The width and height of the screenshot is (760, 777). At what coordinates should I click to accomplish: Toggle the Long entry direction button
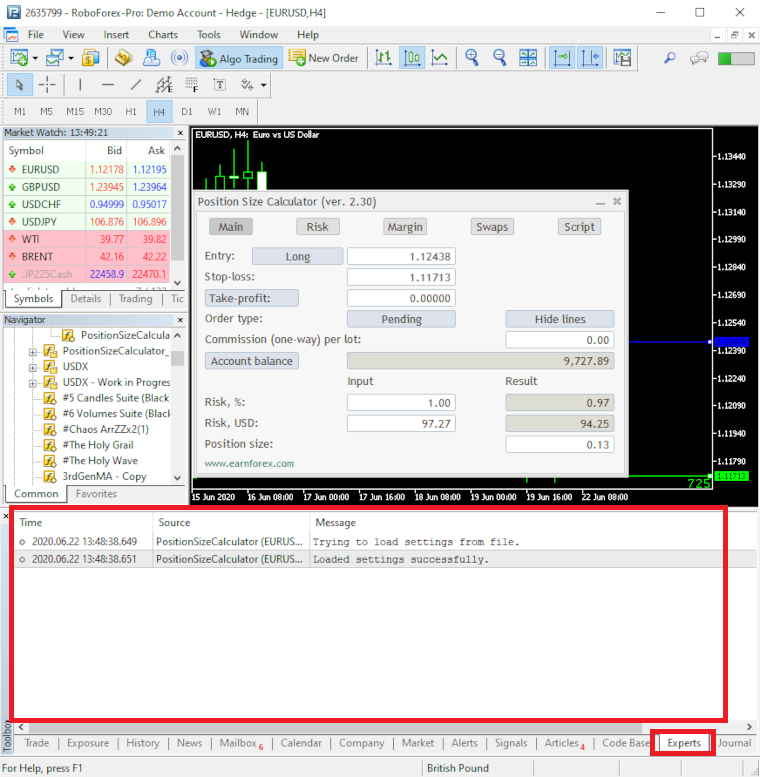[297, 256]
